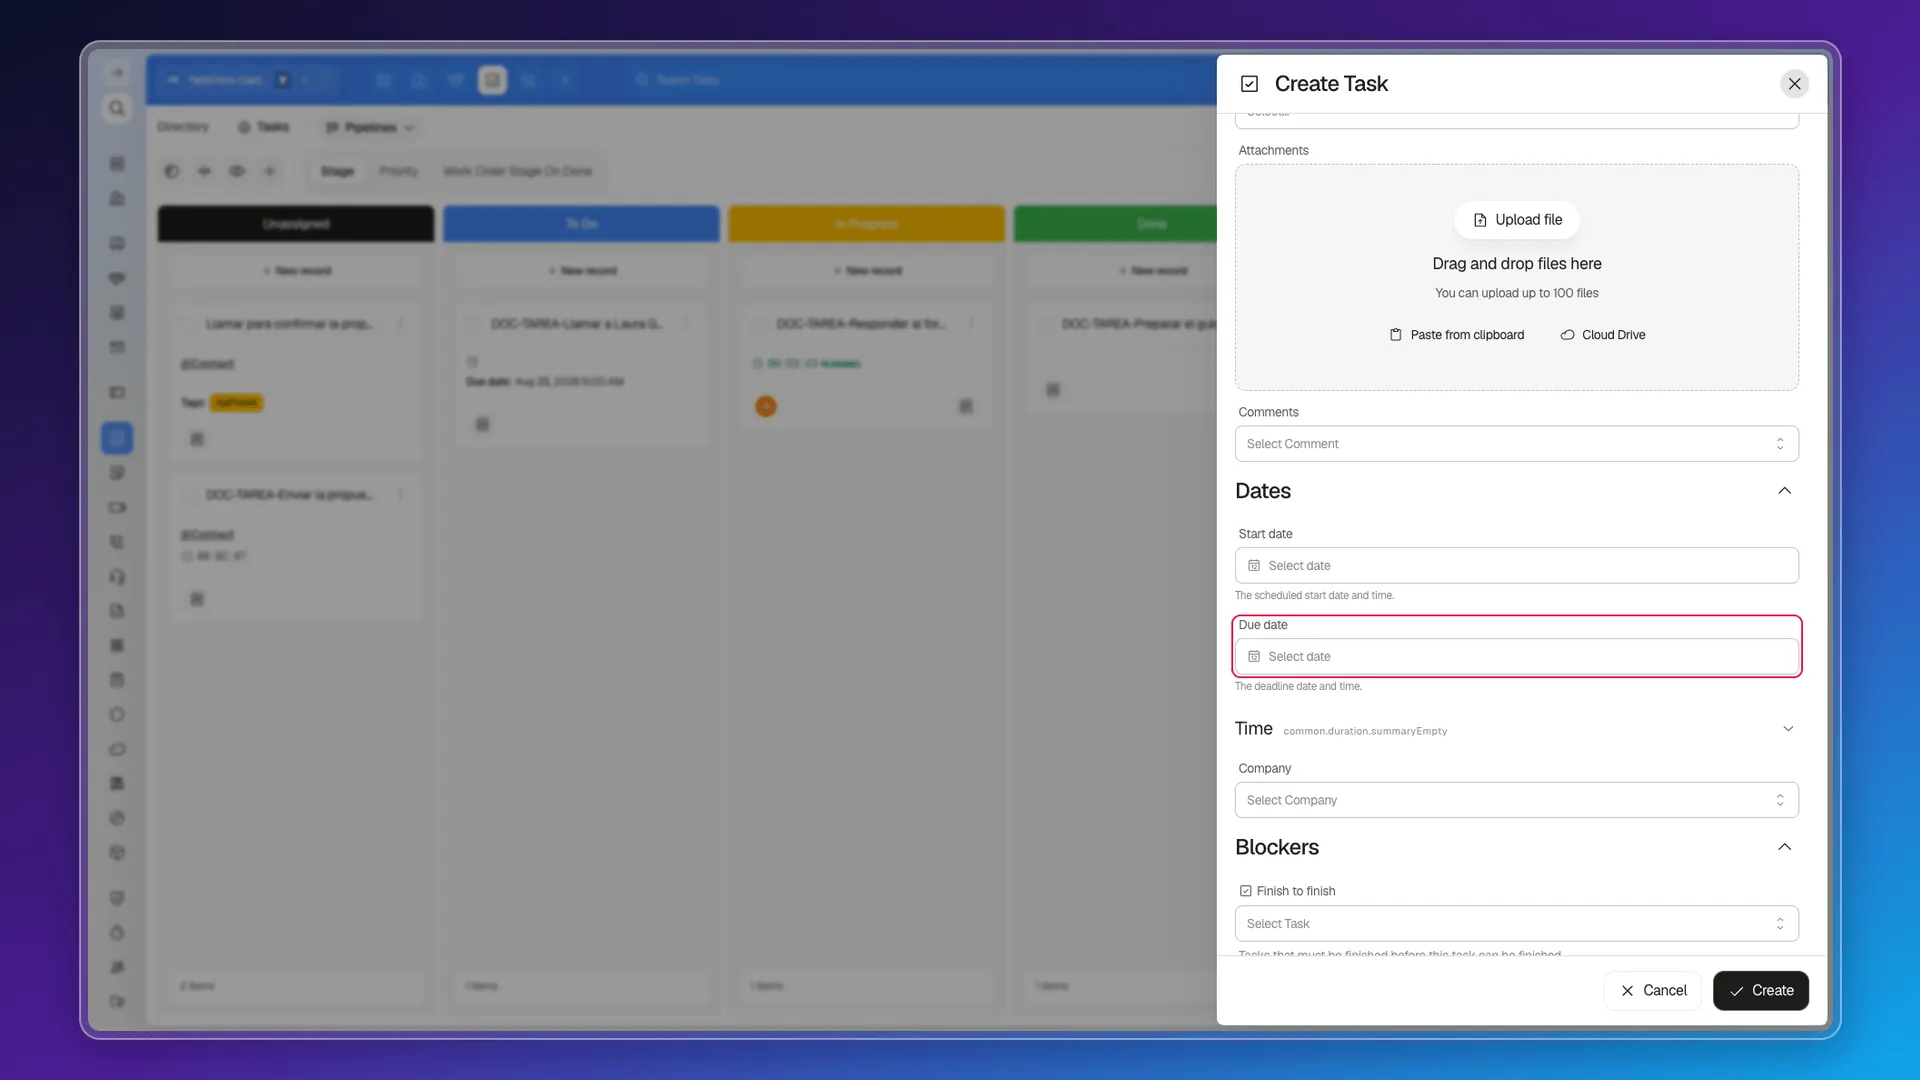Click the green Done column header

tap(1116, 224)
